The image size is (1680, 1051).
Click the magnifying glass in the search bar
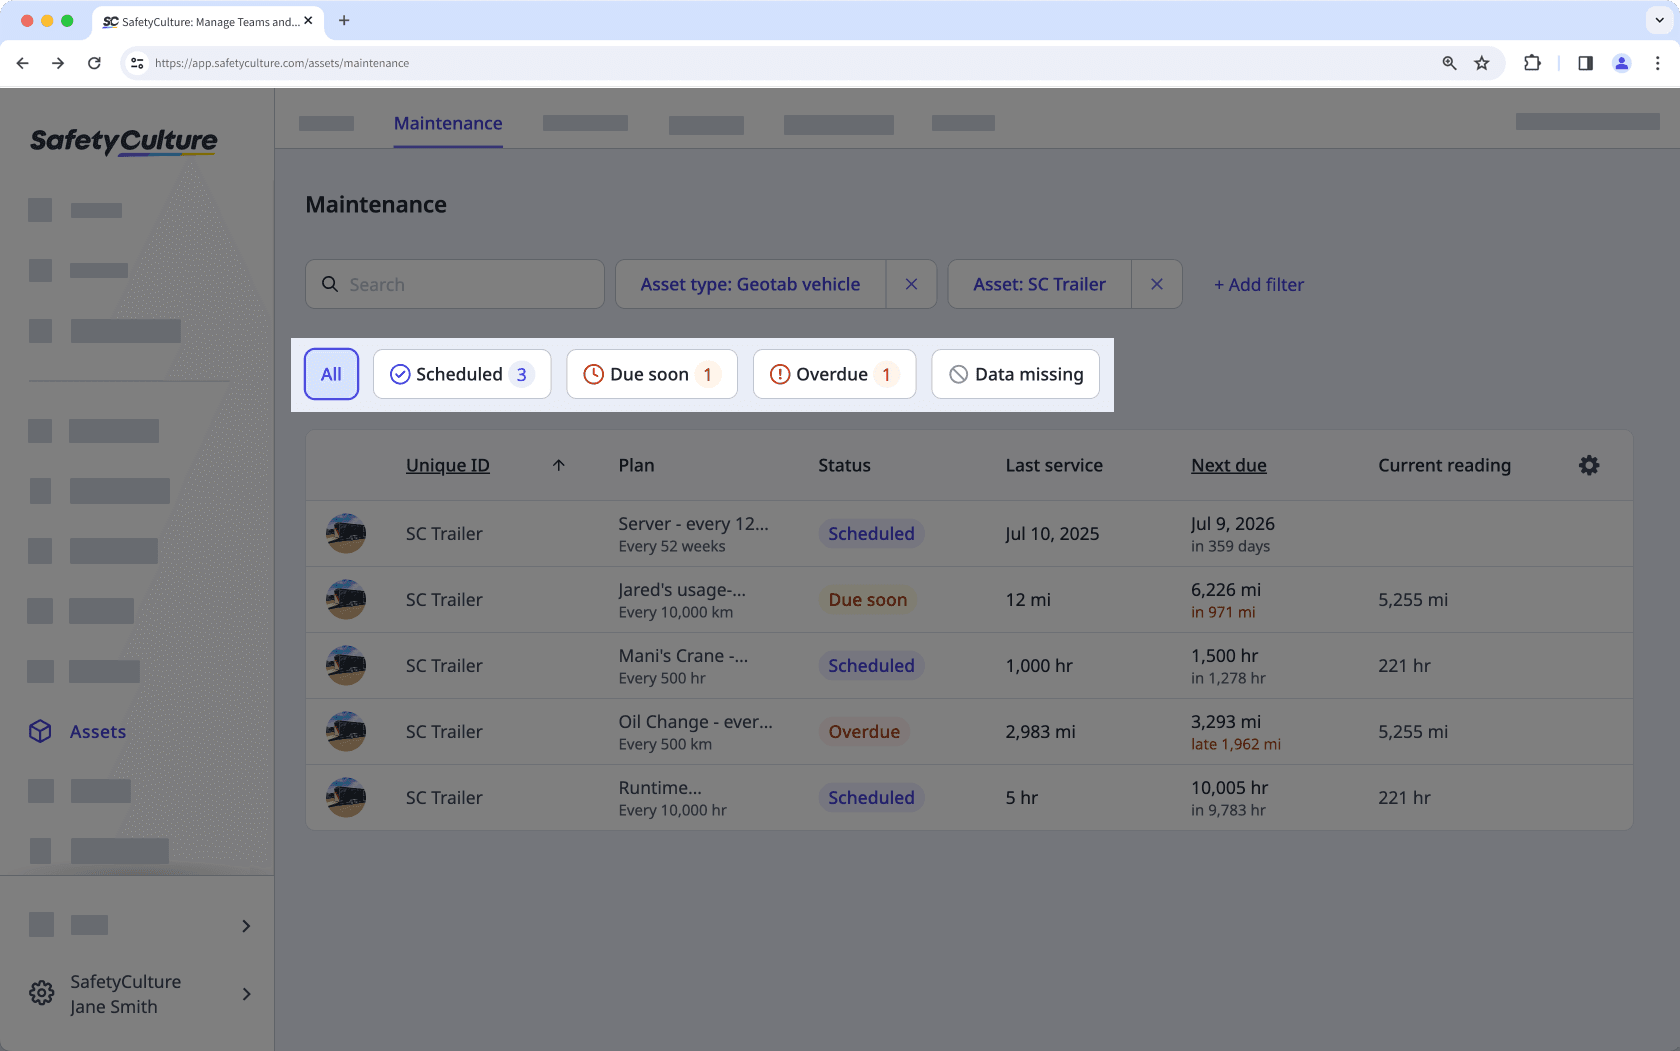(x=330, y=284)
